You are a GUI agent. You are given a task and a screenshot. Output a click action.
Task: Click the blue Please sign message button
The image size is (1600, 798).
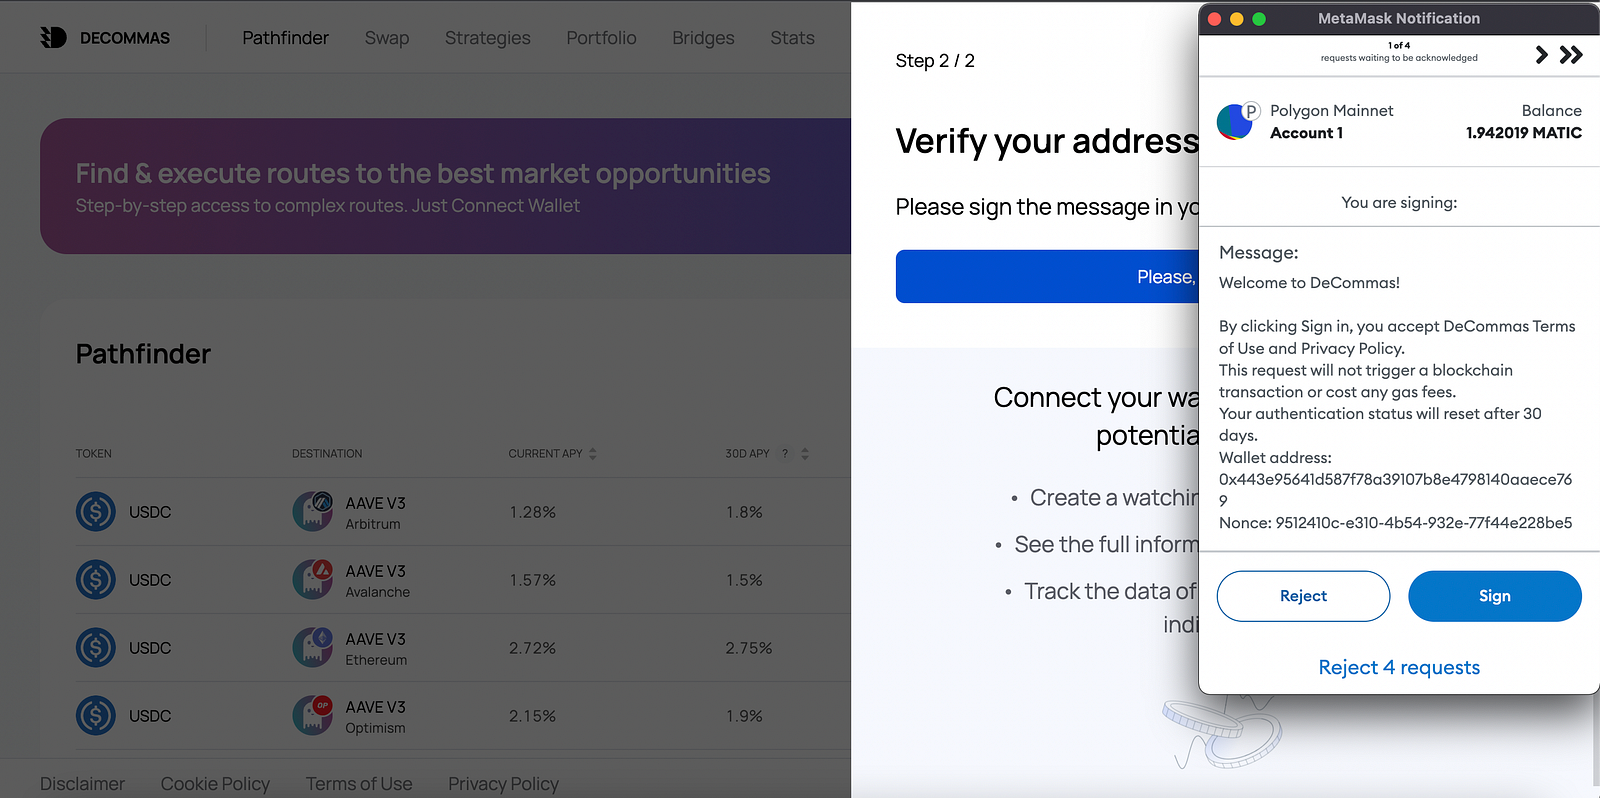tap(1046, 277)
